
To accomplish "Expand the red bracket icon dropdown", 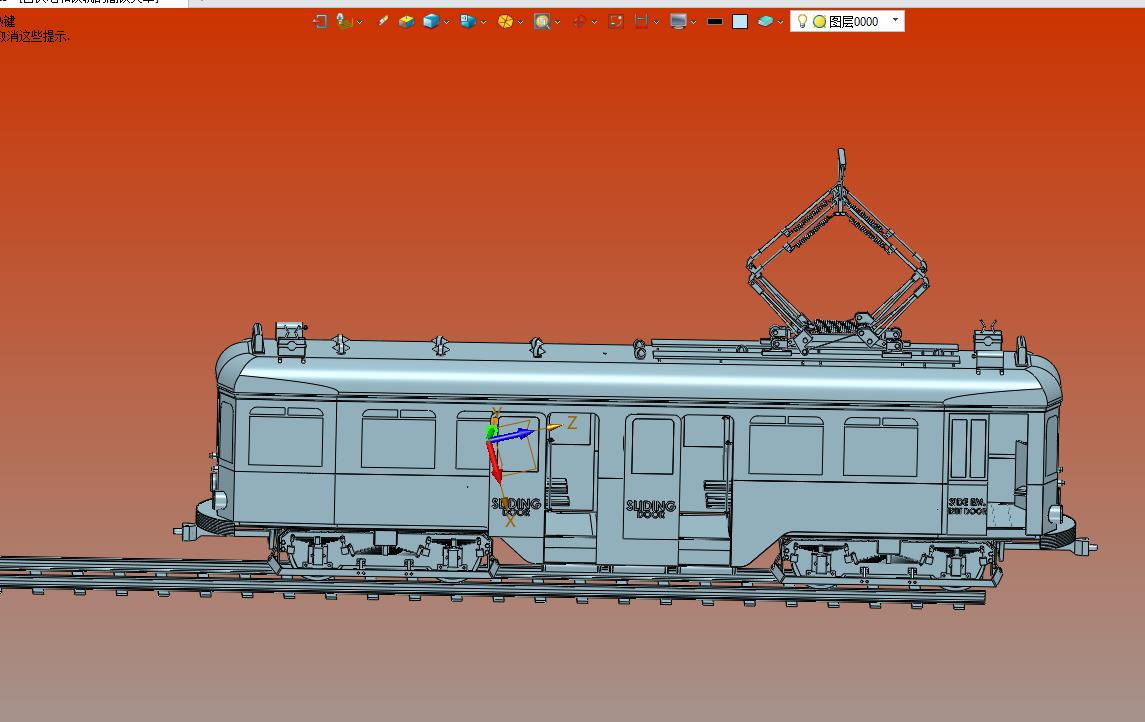I will pos(656,23).
